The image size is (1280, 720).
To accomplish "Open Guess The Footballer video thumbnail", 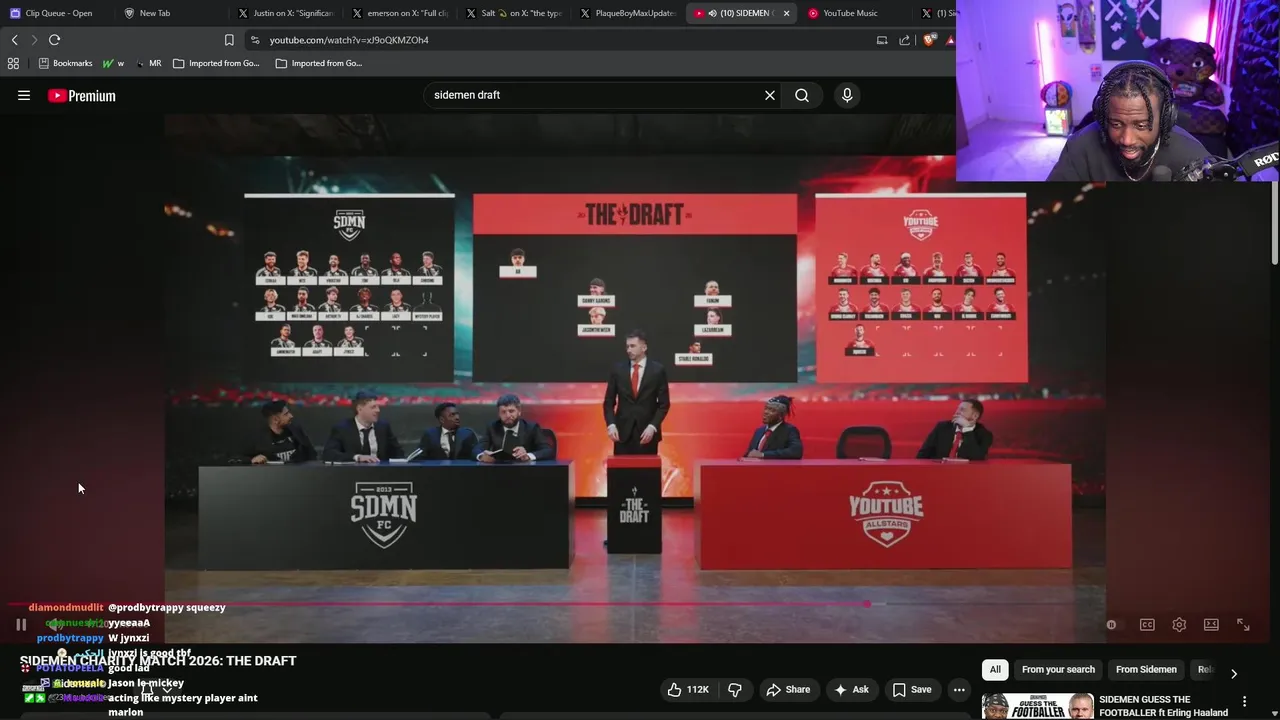I will (1037, 707).
